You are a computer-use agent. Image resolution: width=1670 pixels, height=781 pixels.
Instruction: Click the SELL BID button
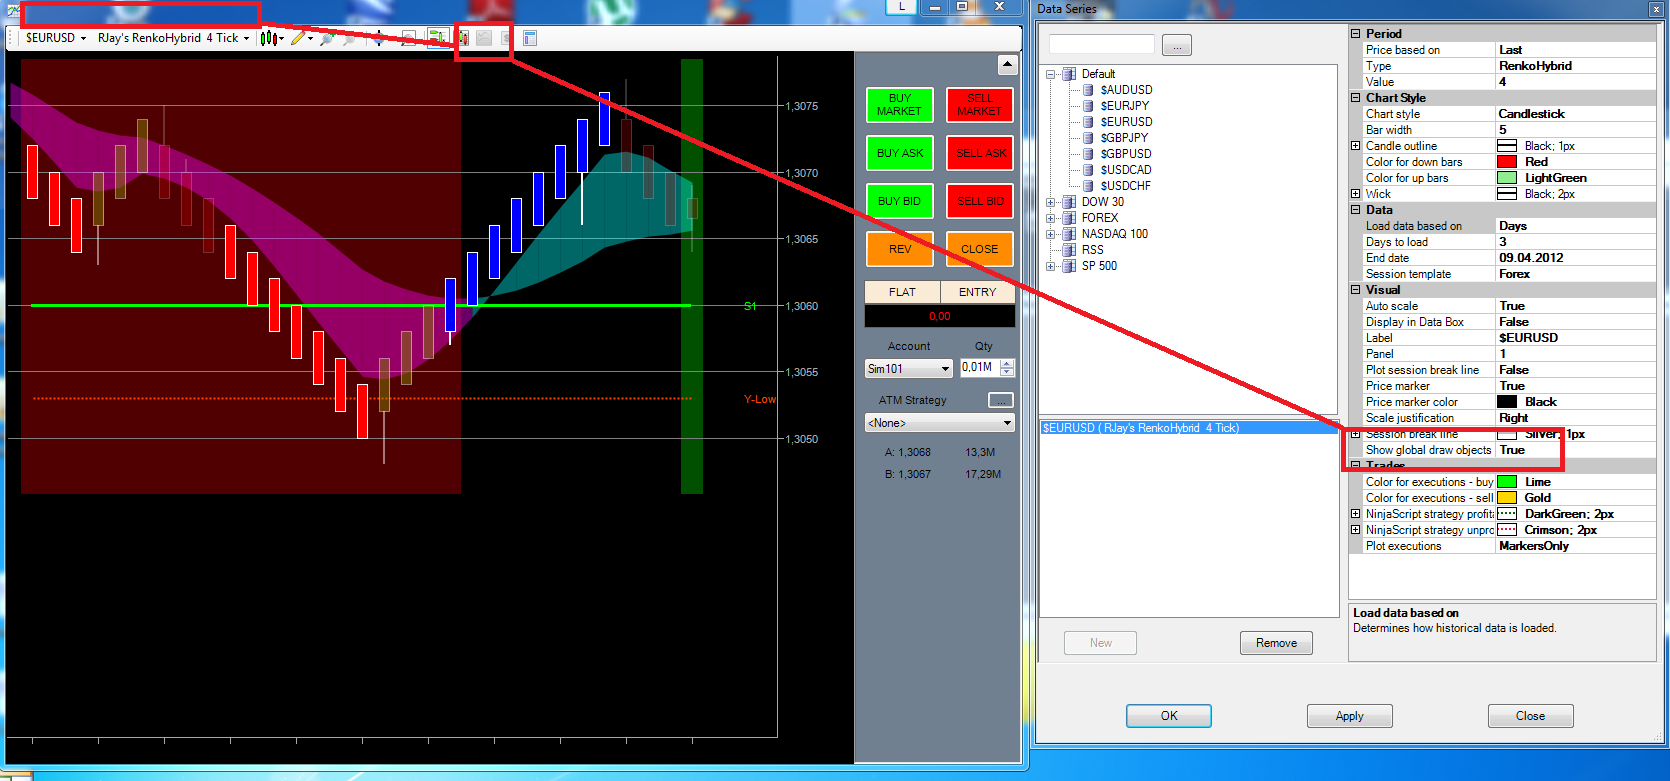click(x=980, y=201)
